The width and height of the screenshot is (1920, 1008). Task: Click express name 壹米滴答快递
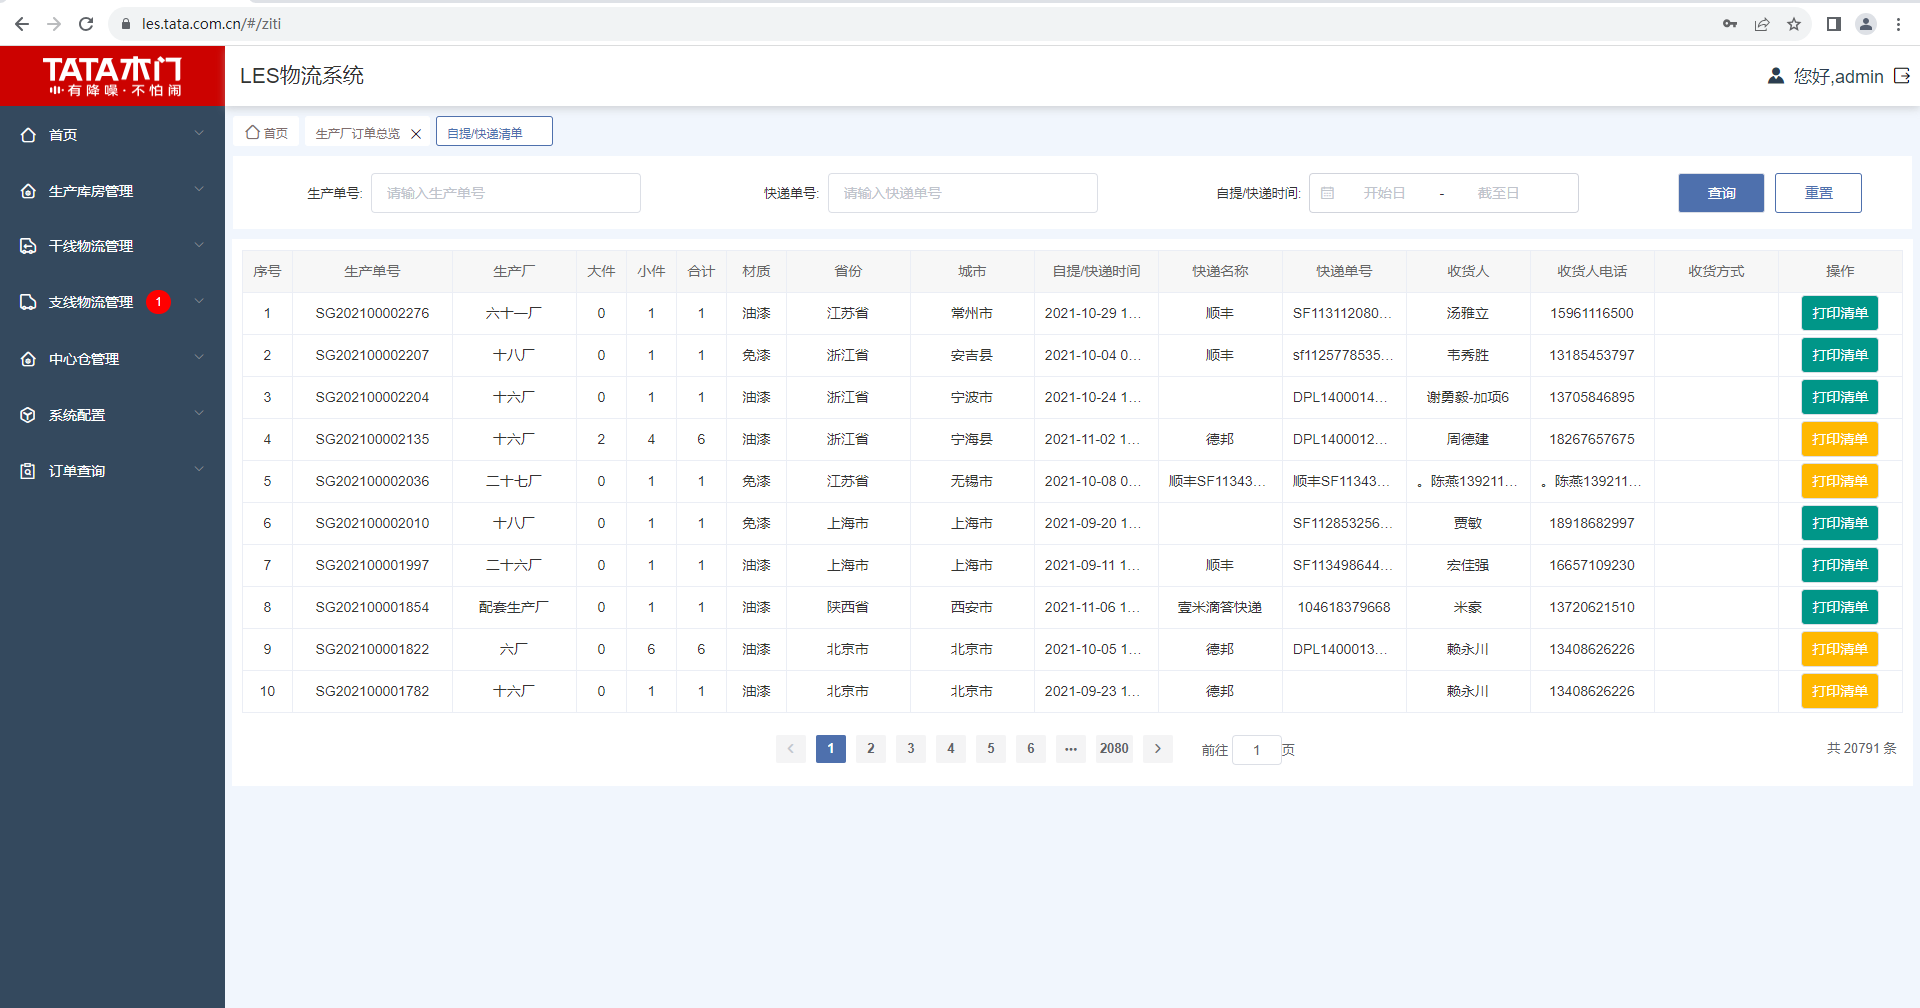tap(1220, 607)
